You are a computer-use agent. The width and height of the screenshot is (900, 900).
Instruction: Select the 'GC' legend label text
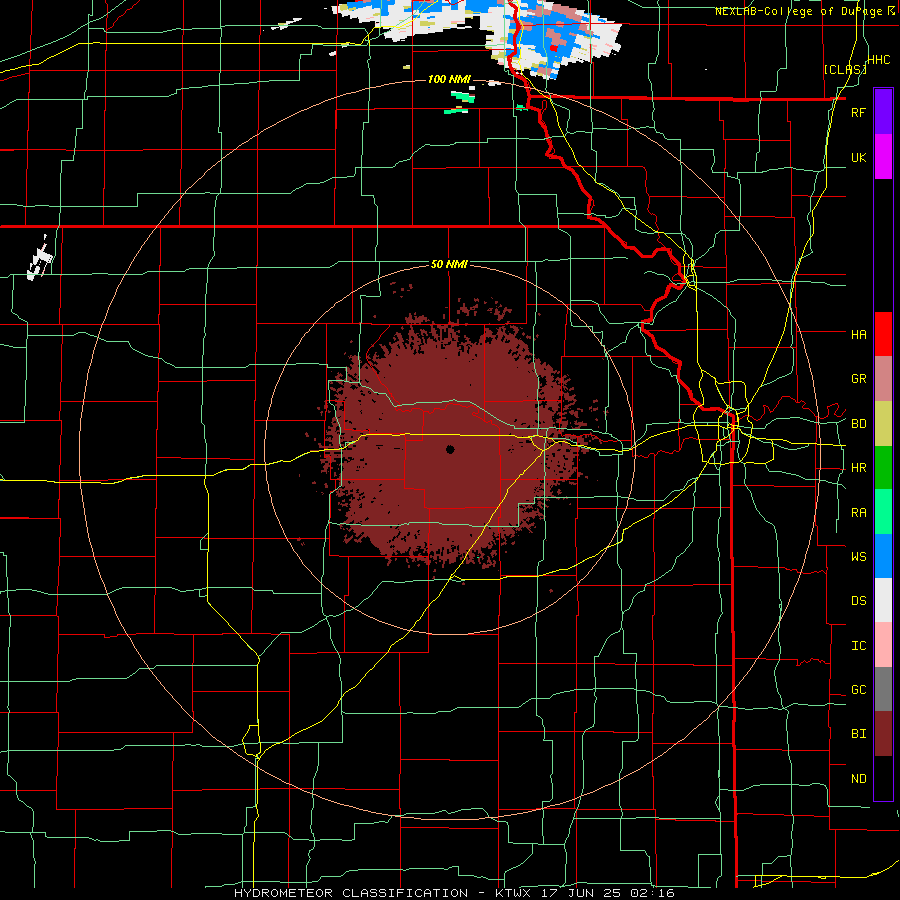pos(858,690)
